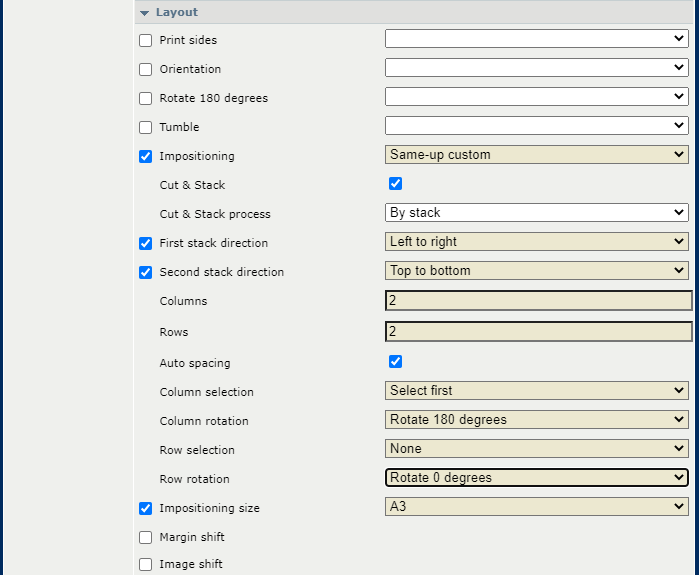Open the Print sides dropdown
This screenshot has width=699, height=575.
point(536,39)
